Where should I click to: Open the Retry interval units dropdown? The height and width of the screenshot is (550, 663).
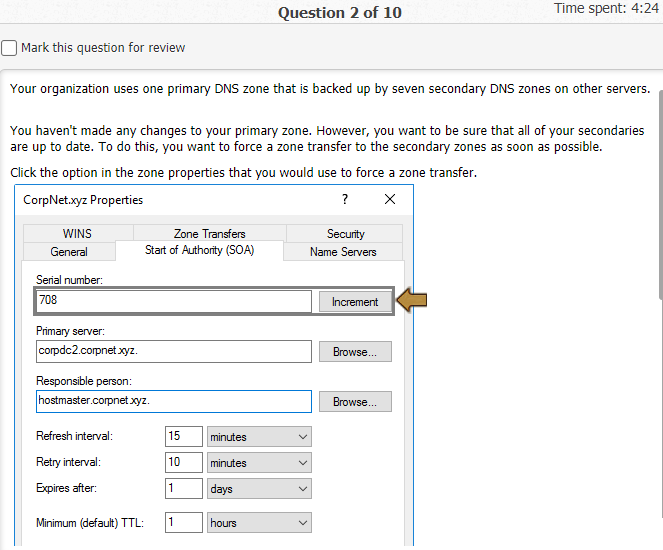[x=259, y=463]
